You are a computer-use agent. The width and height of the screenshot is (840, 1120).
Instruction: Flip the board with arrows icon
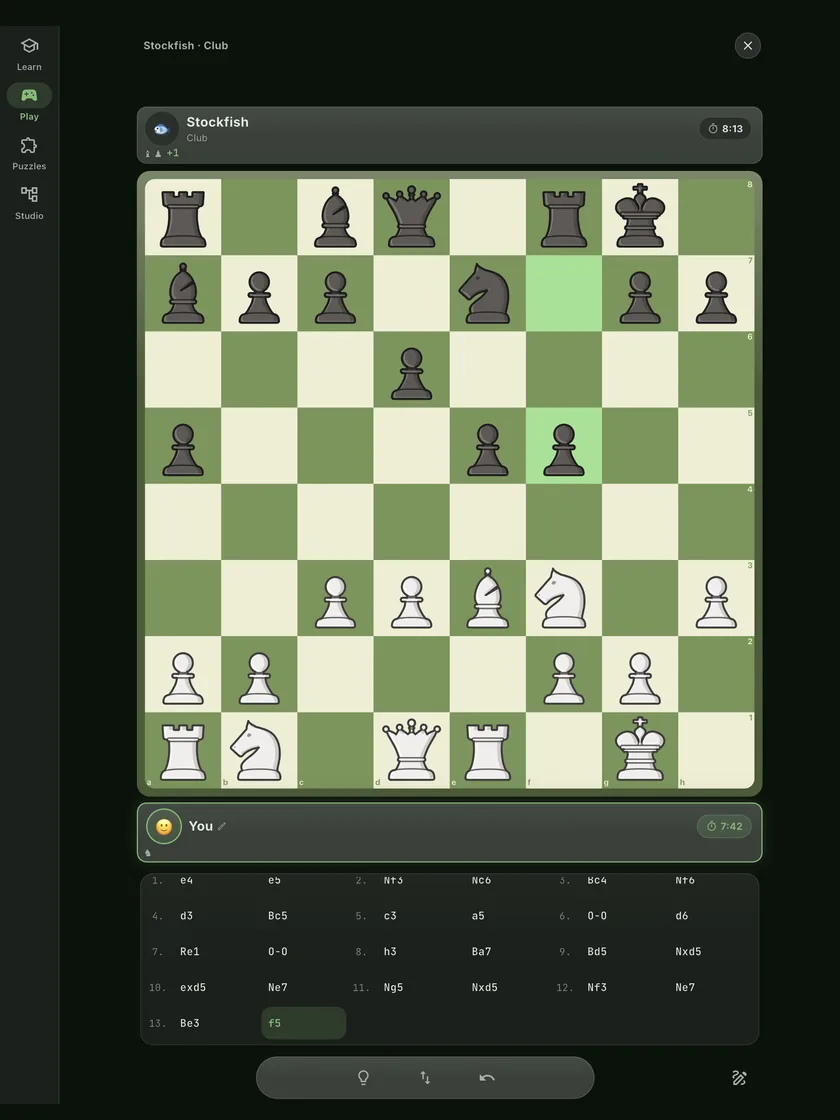point(425,1077)
